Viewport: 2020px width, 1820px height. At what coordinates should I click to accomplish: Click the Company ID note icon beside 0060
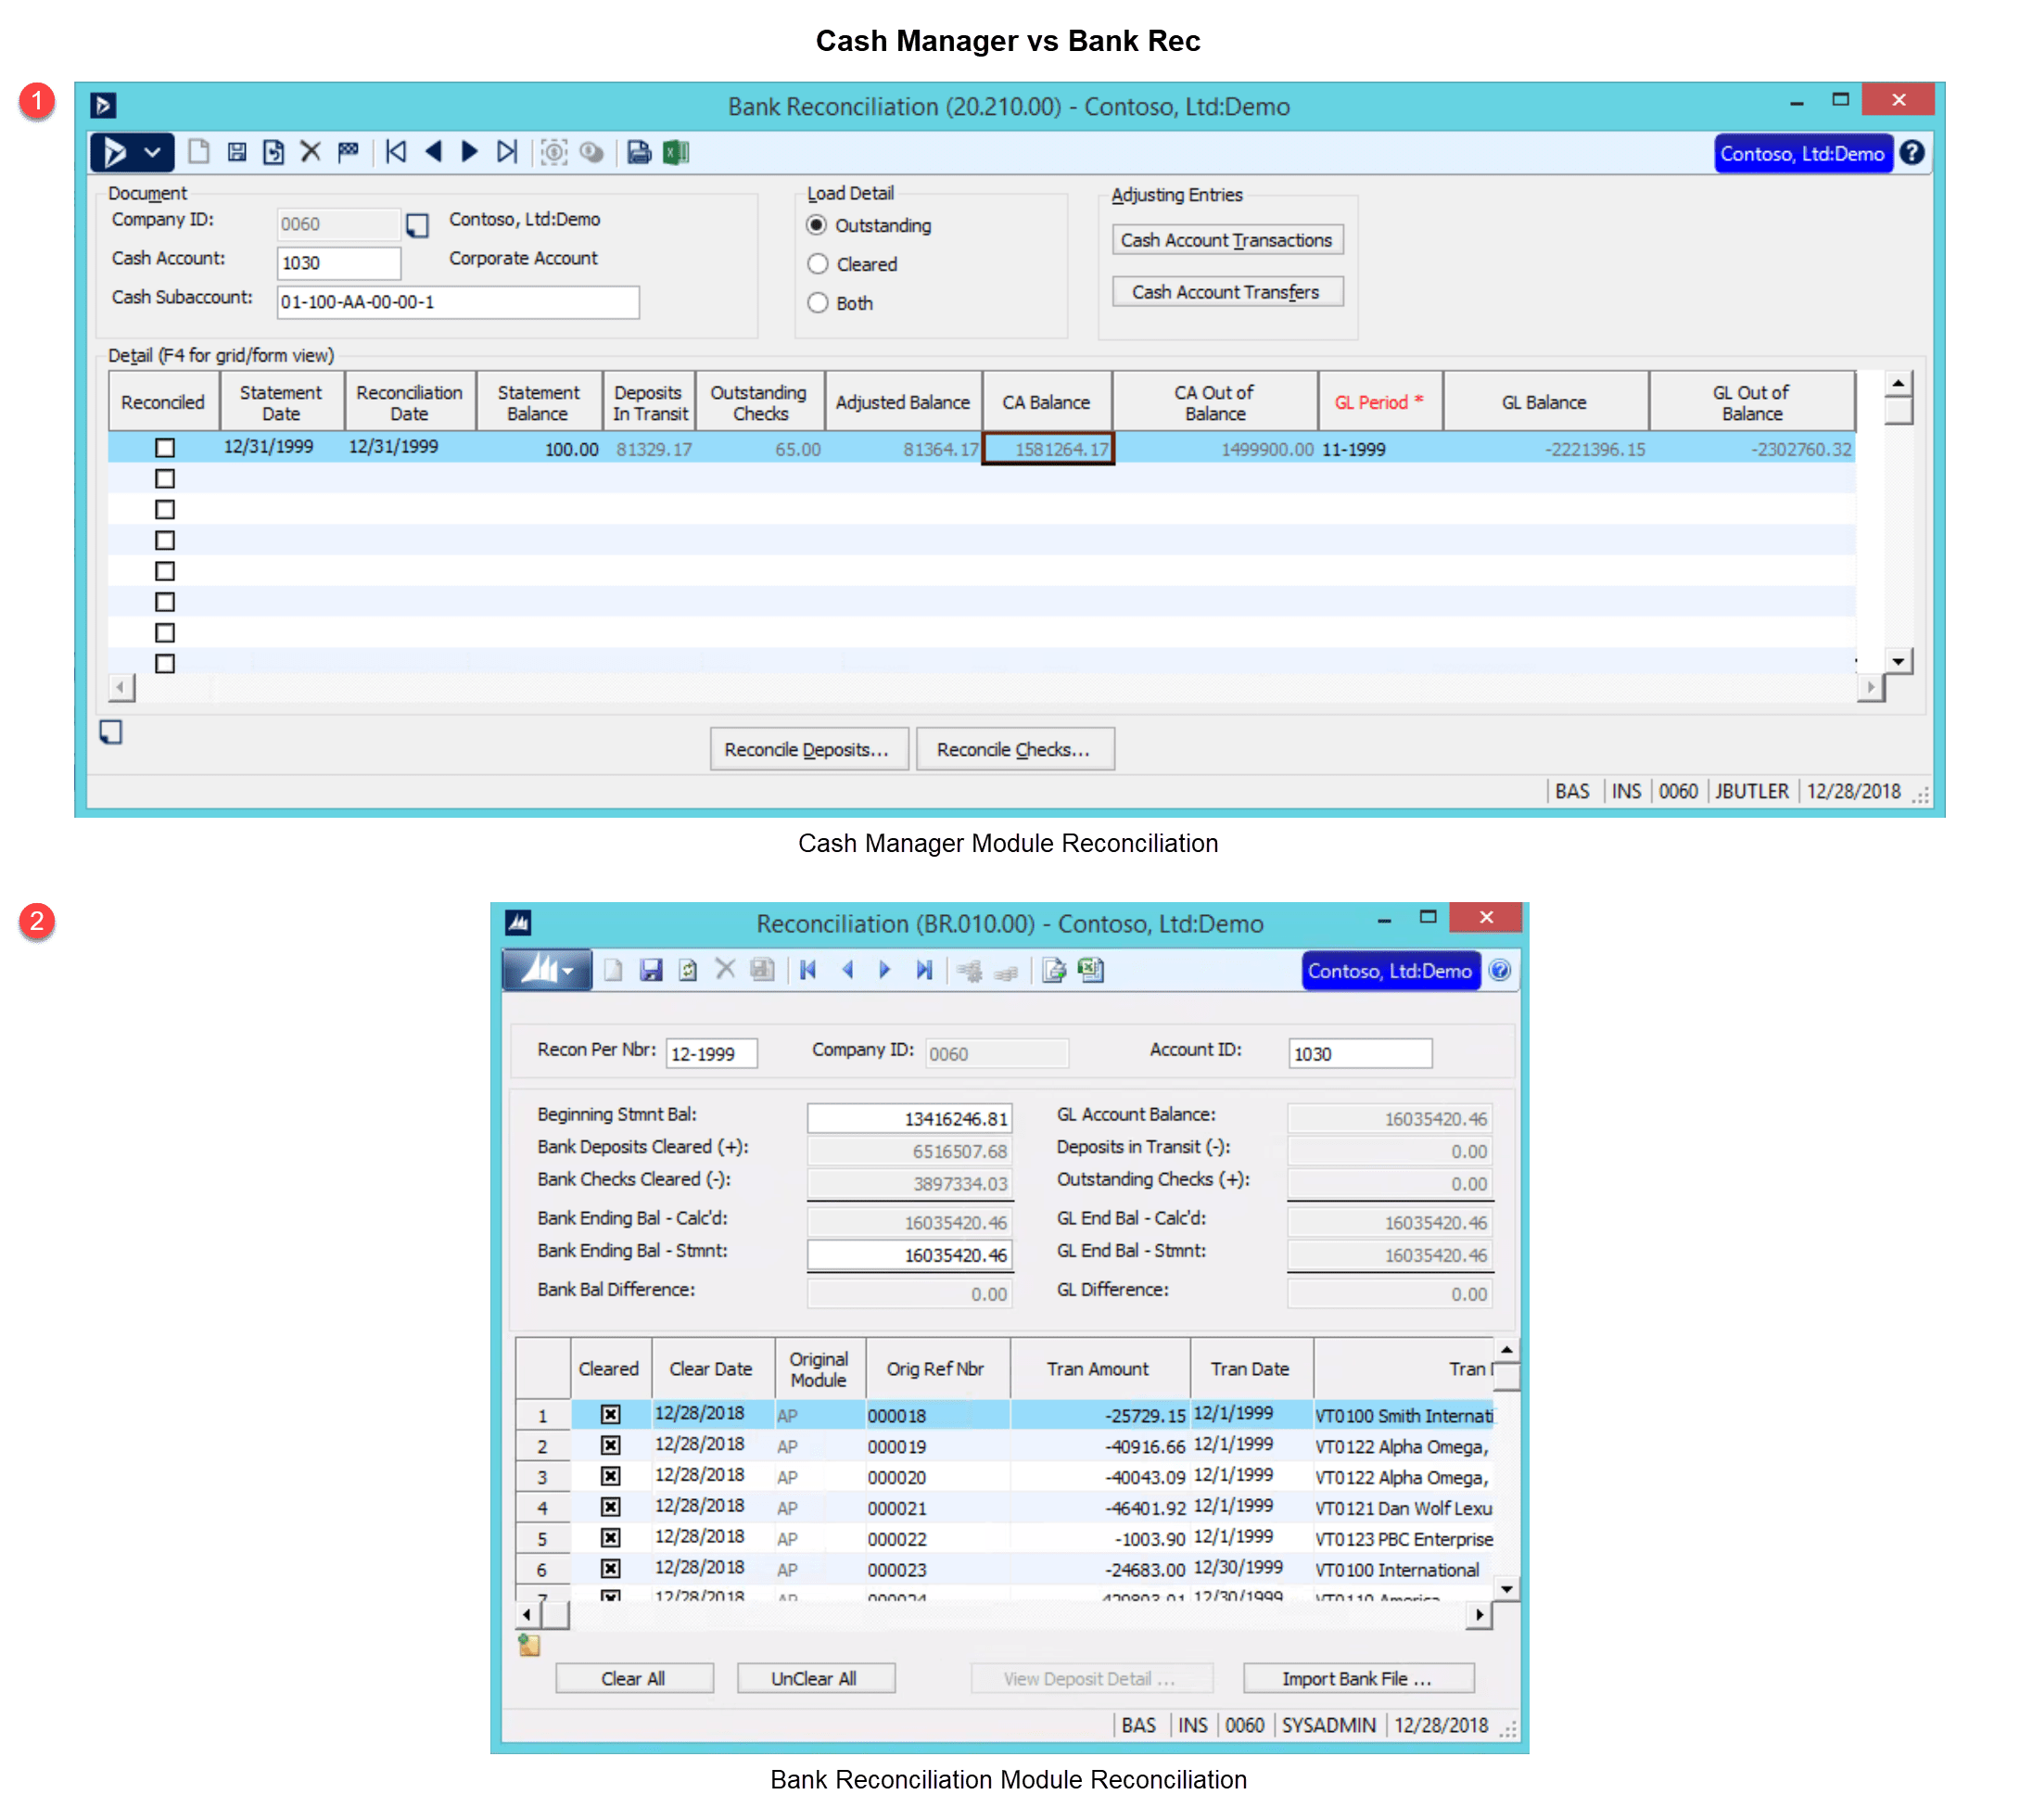[417, 225]
